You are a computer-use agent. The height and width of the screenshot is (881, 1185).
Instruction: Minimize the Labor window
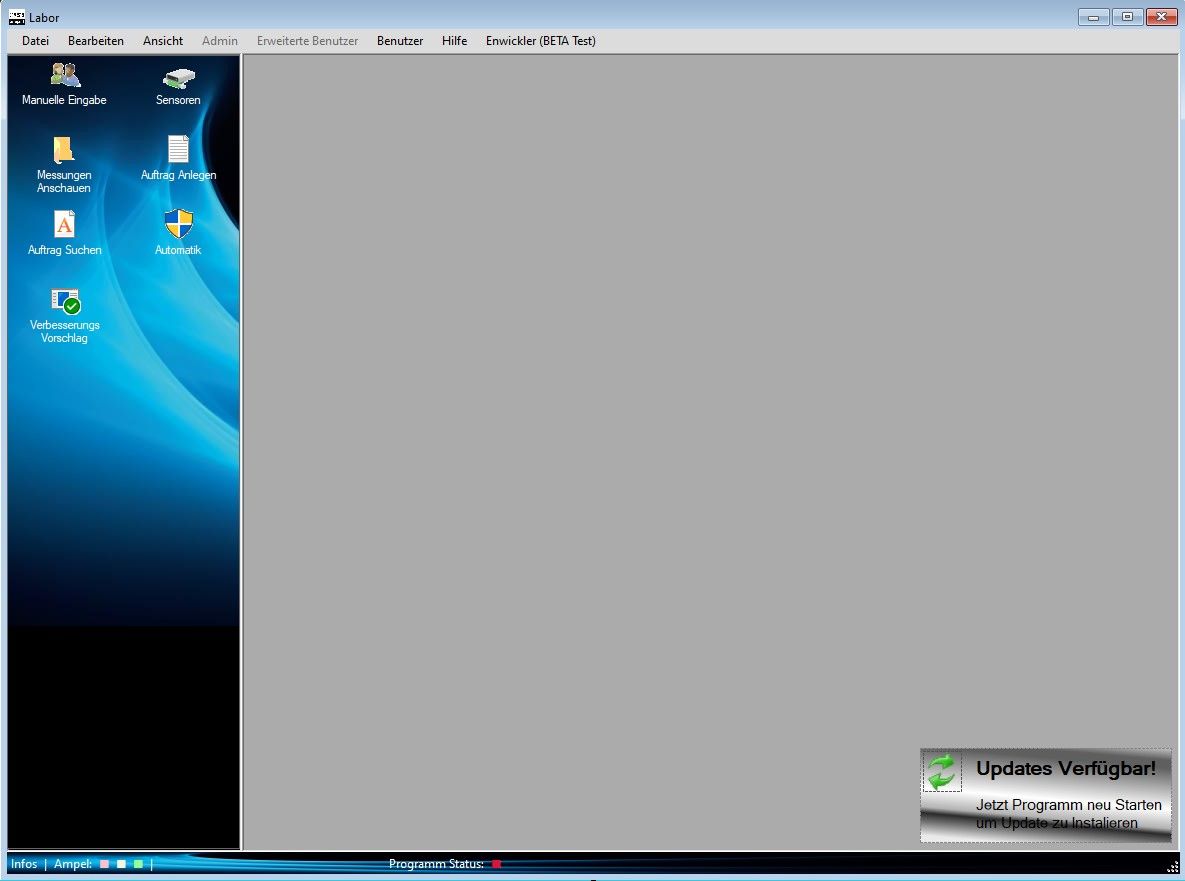1094,17
